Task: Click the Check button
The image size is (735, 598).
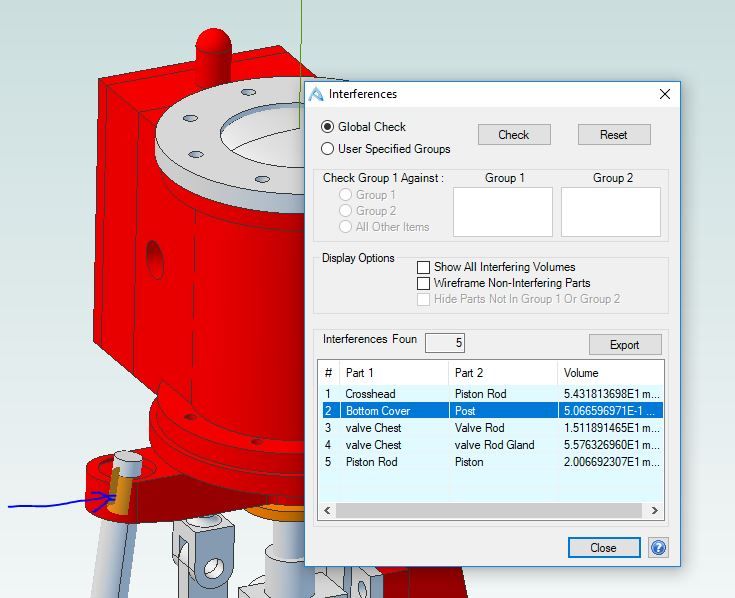Action: point(514,135)
